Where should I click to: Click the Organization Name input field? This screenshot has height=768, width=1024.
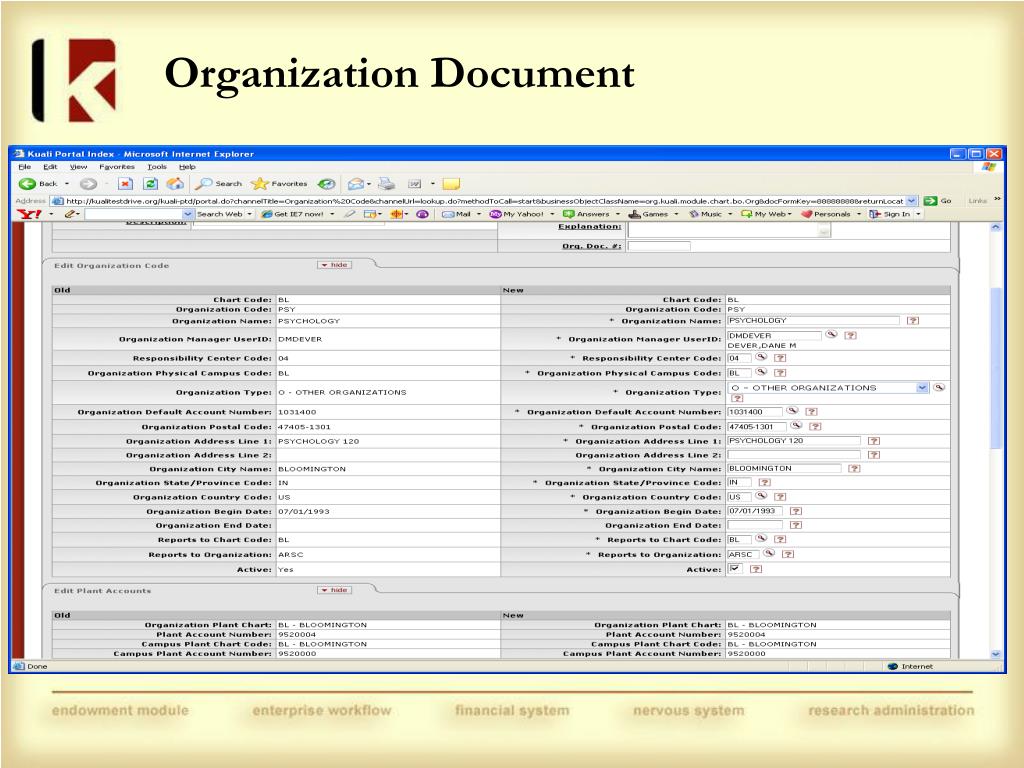(813, 321)
